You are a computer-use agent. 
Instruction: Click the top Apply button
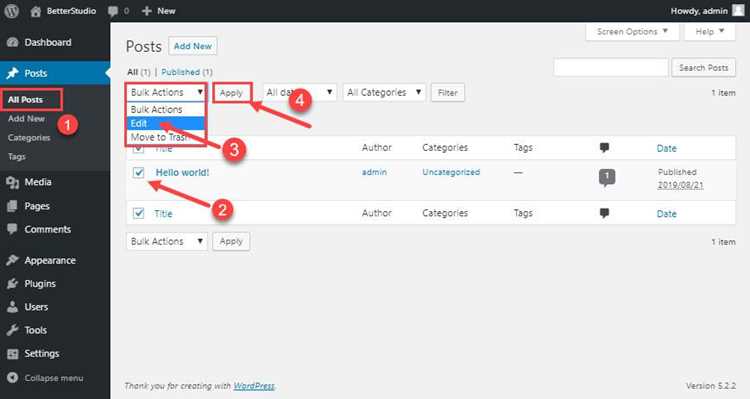(232, 93)
